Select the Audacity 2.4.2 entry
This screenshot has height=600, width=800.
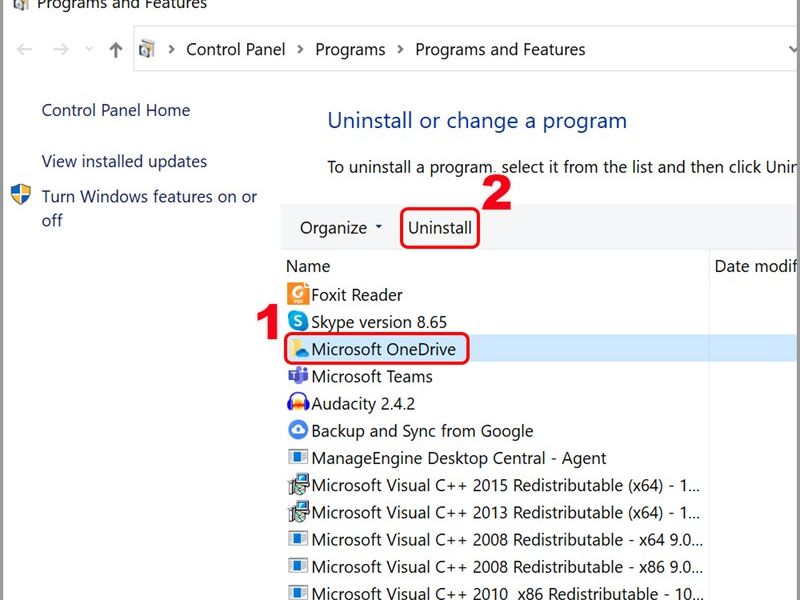(x=363, y=404)
